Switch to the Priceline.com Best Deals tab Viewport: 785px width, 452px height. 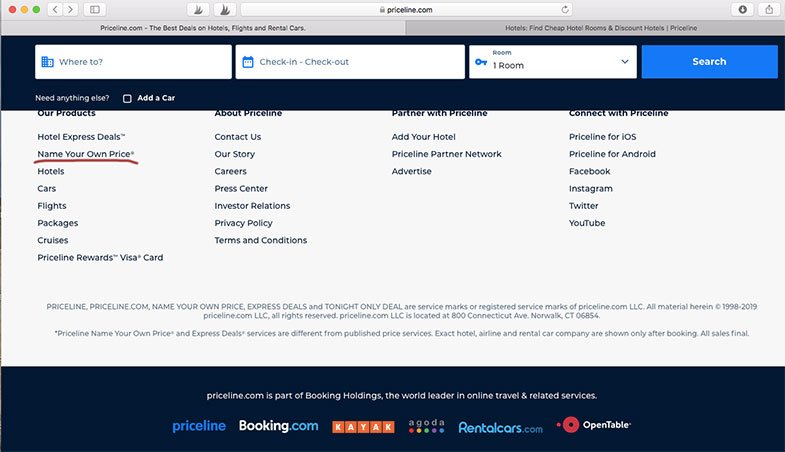point(203,28)
